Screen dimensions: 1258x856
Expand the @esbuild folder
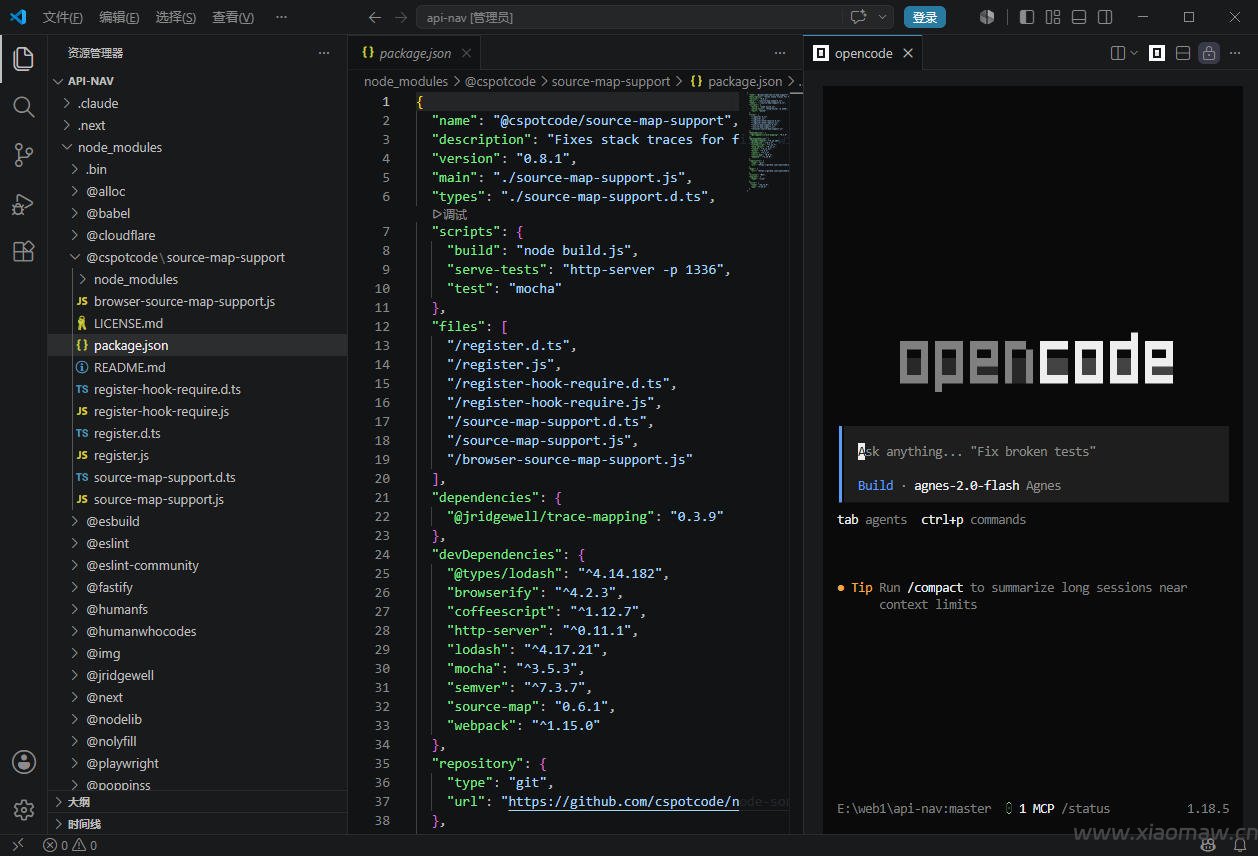coord(198,521)
